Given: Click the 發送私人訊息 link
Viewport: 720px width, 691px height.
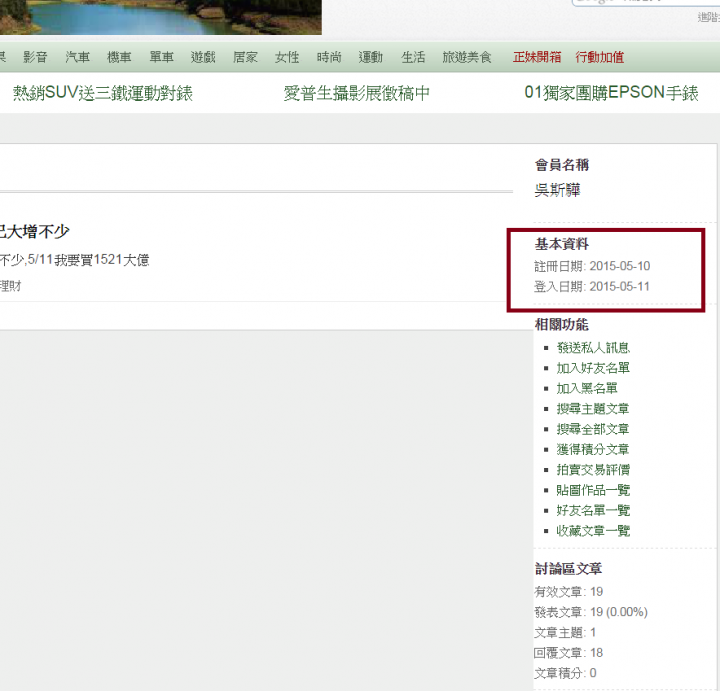Looking at the screenshot, I should click(x=593, y=348).
